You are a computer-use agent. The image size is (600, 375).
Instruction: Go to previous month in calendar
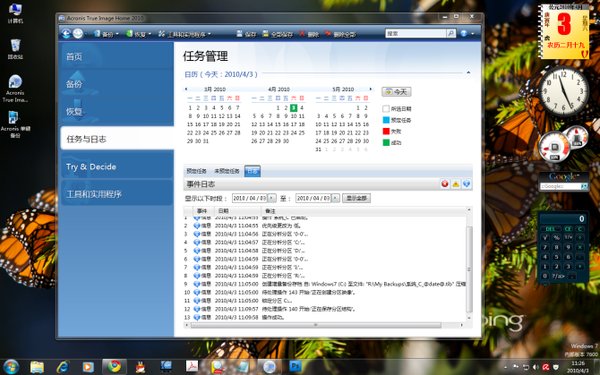186,89
